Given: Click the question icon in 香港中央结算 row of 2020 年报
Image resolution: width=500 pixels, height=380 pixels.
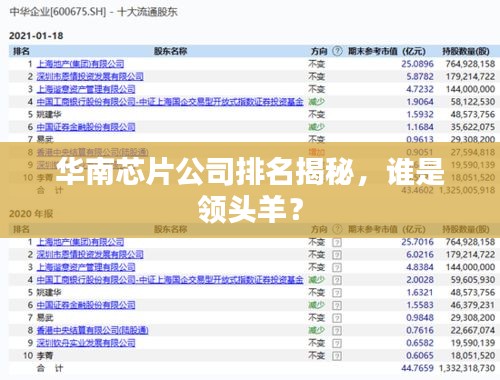Looking at the screenshot, I should (x=337, y=331).
